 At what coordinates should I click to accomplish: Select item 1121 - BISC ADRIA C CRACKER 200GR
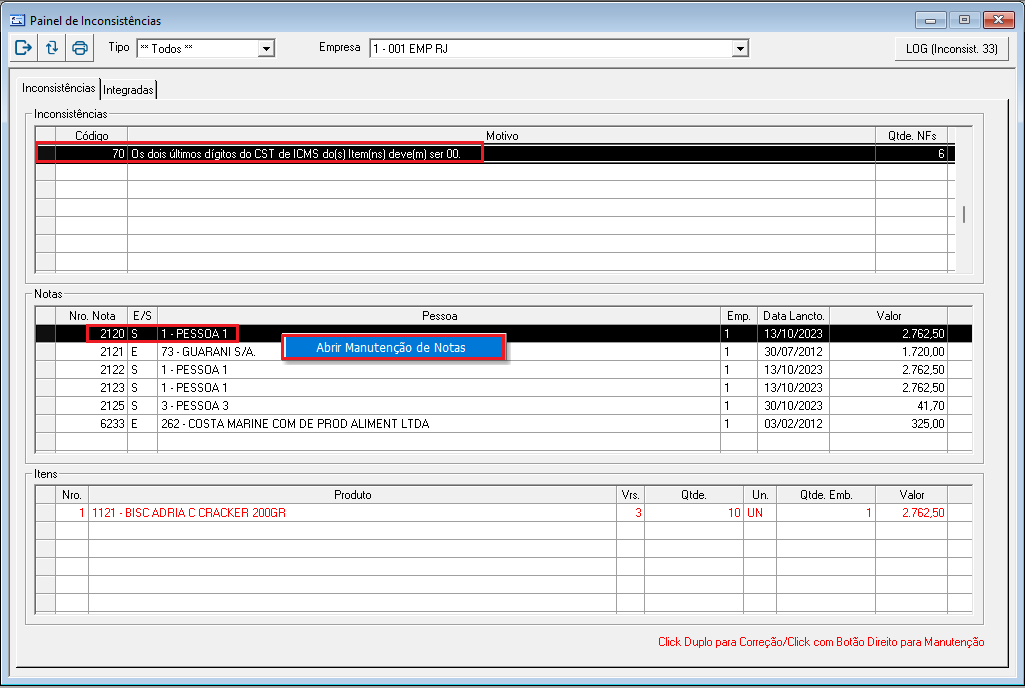[503, 513]
